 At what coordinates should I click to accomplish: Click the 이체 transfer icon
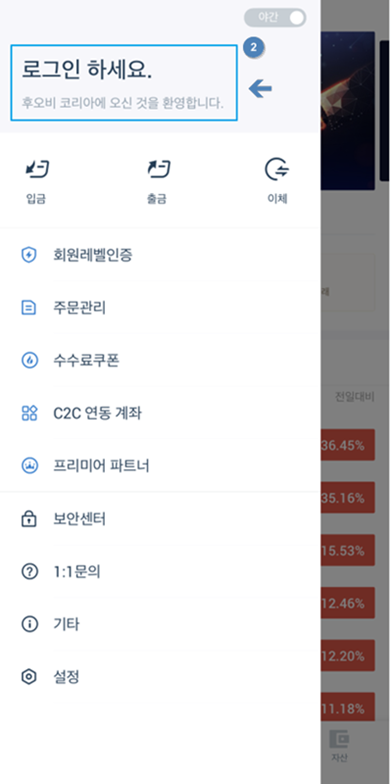(x=277, y=170)
